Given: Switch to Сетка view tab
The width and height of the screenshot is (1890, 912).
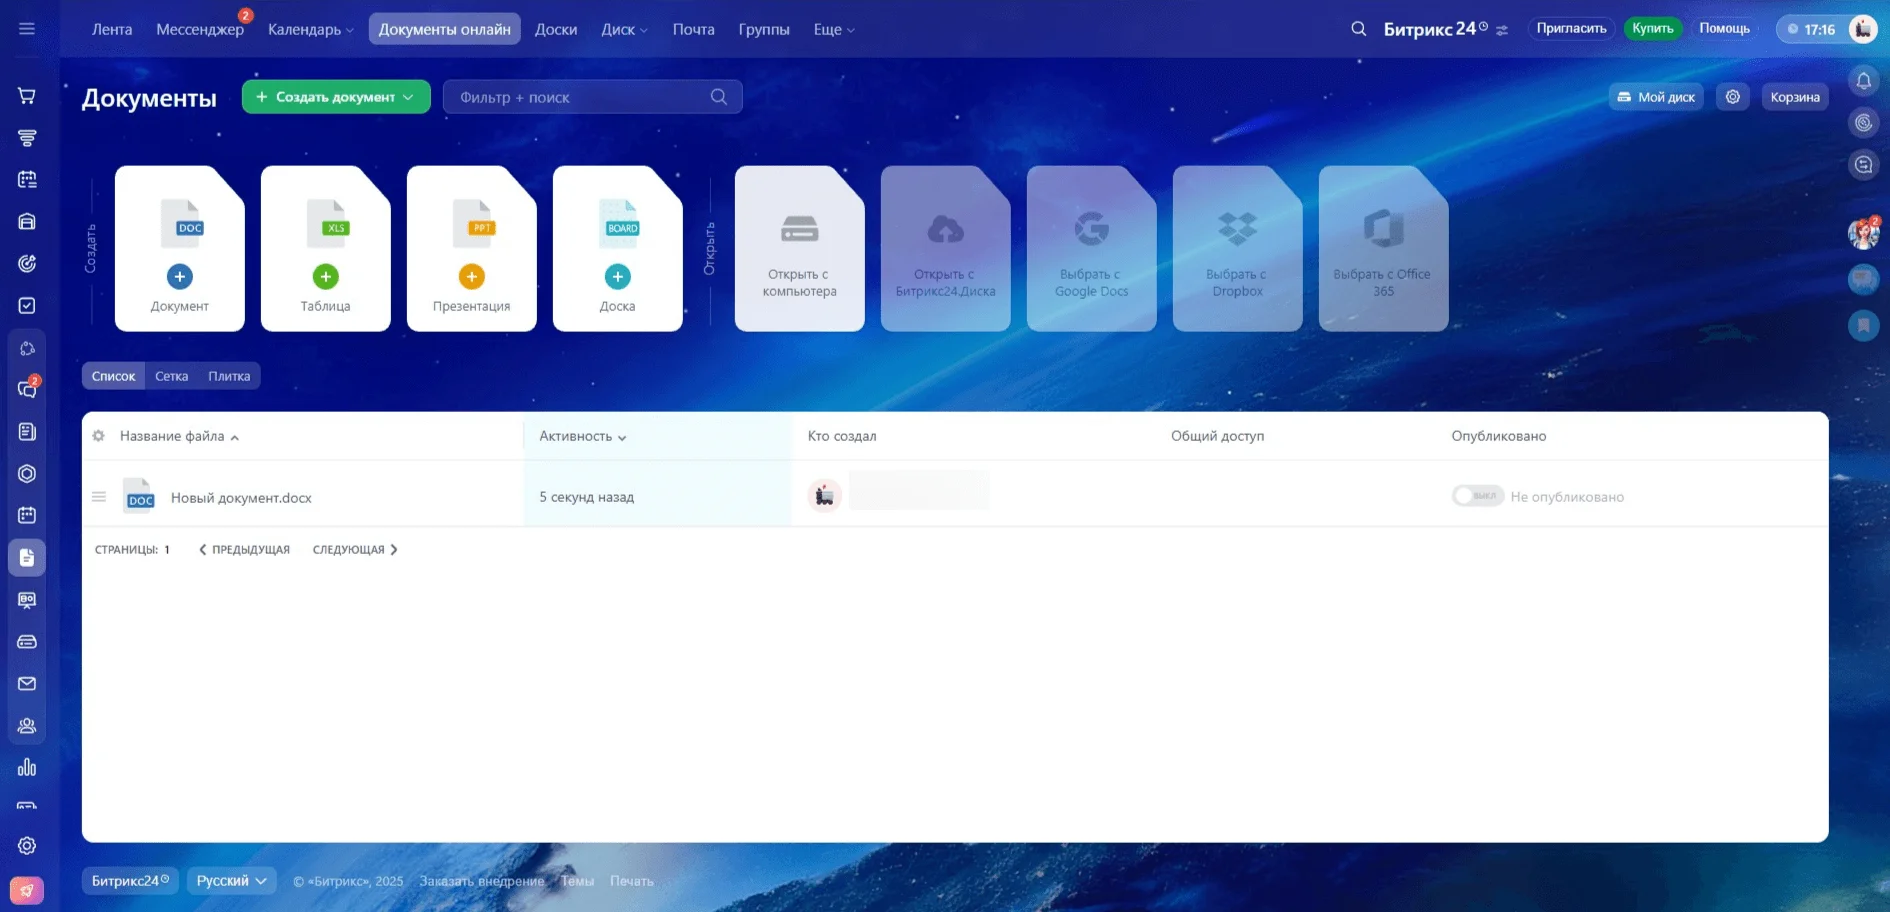Looking at the screenshot, I should [x=171, y=376].
